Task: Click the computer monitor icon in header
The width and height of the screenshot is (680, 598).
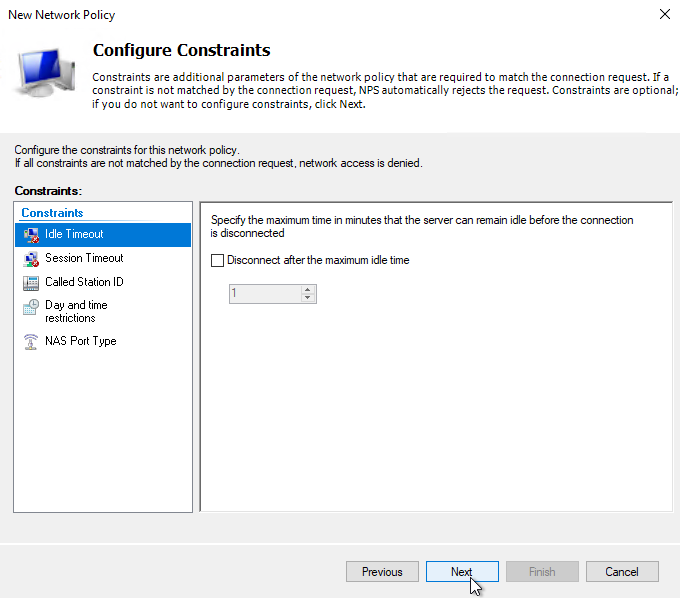Action: point(45,72)
